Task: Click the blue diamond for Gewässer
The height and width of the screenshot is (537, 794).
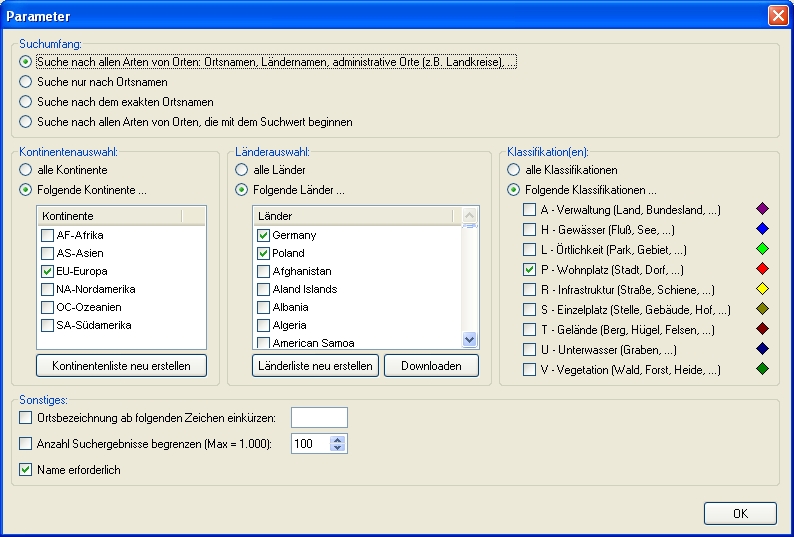Action: pos(762,228)
